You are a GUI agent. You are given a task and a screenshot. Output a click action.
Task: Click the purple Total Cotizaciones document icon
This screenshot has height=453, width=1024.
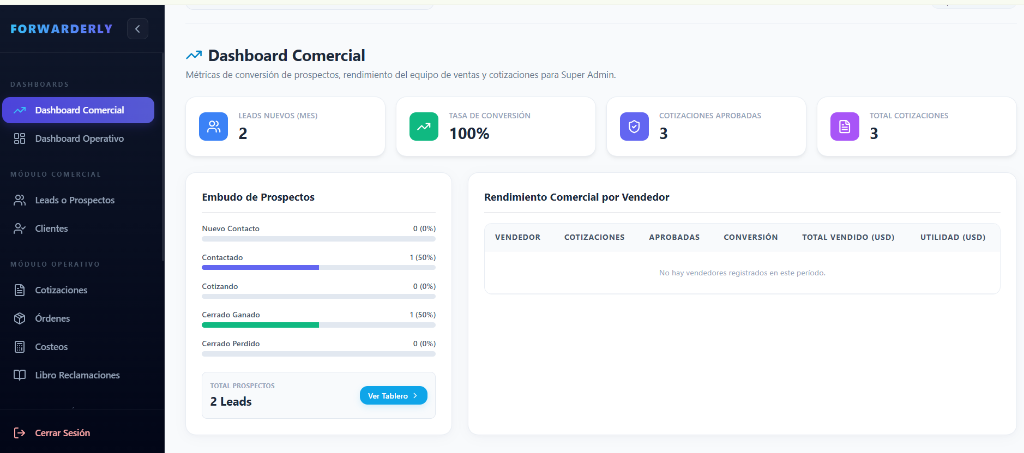coord(844,127)
